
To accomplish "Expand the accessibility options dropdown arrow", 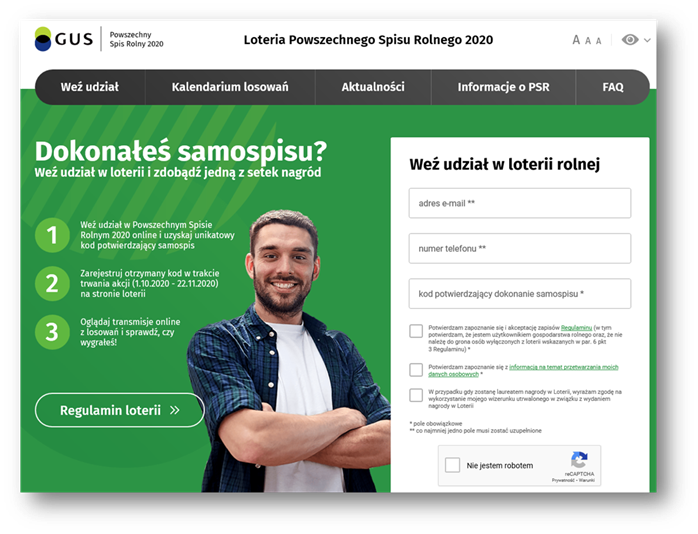I will tap(647, 41).
